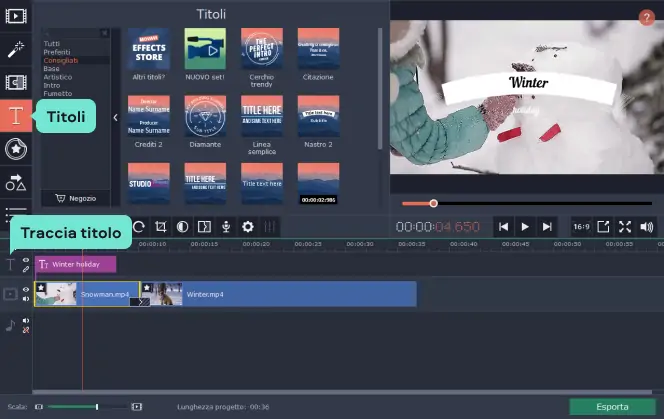Select the timecode 00:00:02:986 title thumbnail

318,183
